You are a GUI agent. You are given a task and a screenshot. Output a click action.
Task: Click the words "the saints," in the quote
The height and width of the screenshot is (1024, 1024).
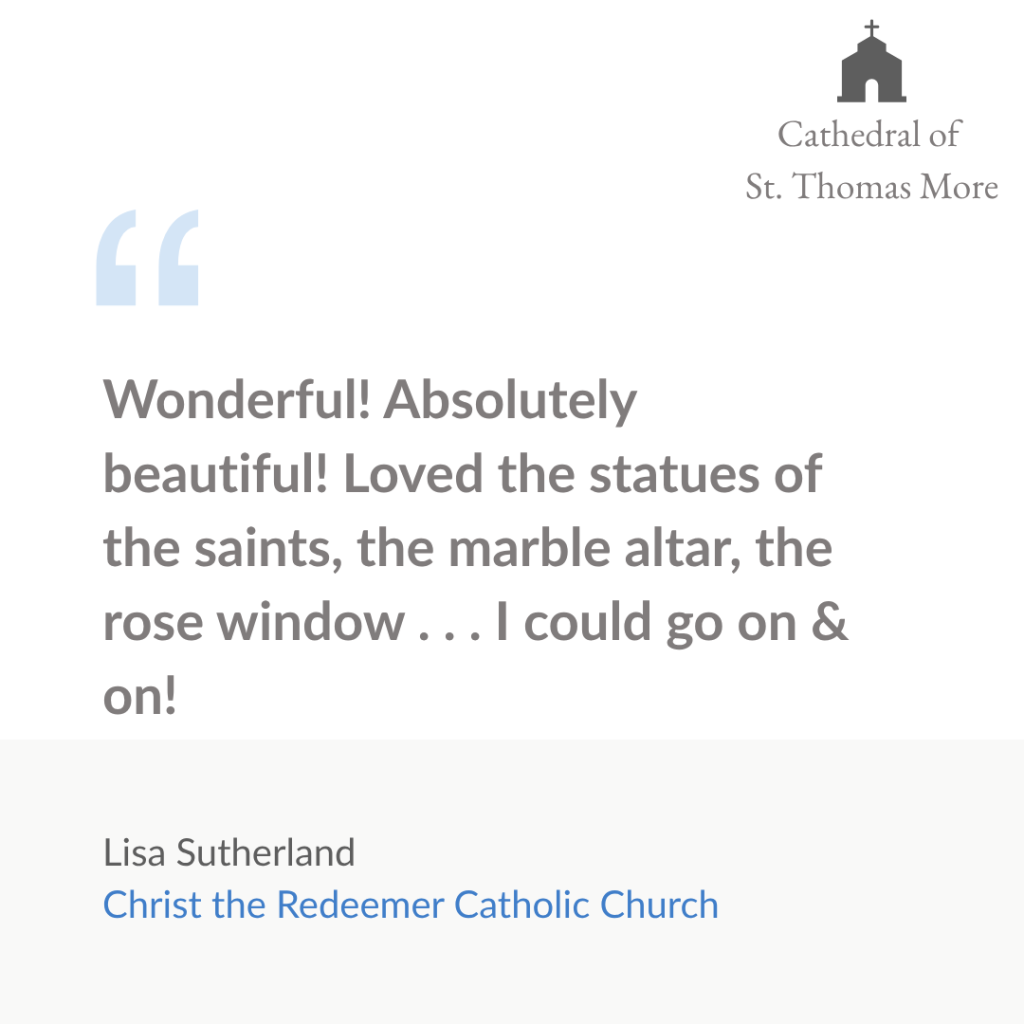click(223, 548)
